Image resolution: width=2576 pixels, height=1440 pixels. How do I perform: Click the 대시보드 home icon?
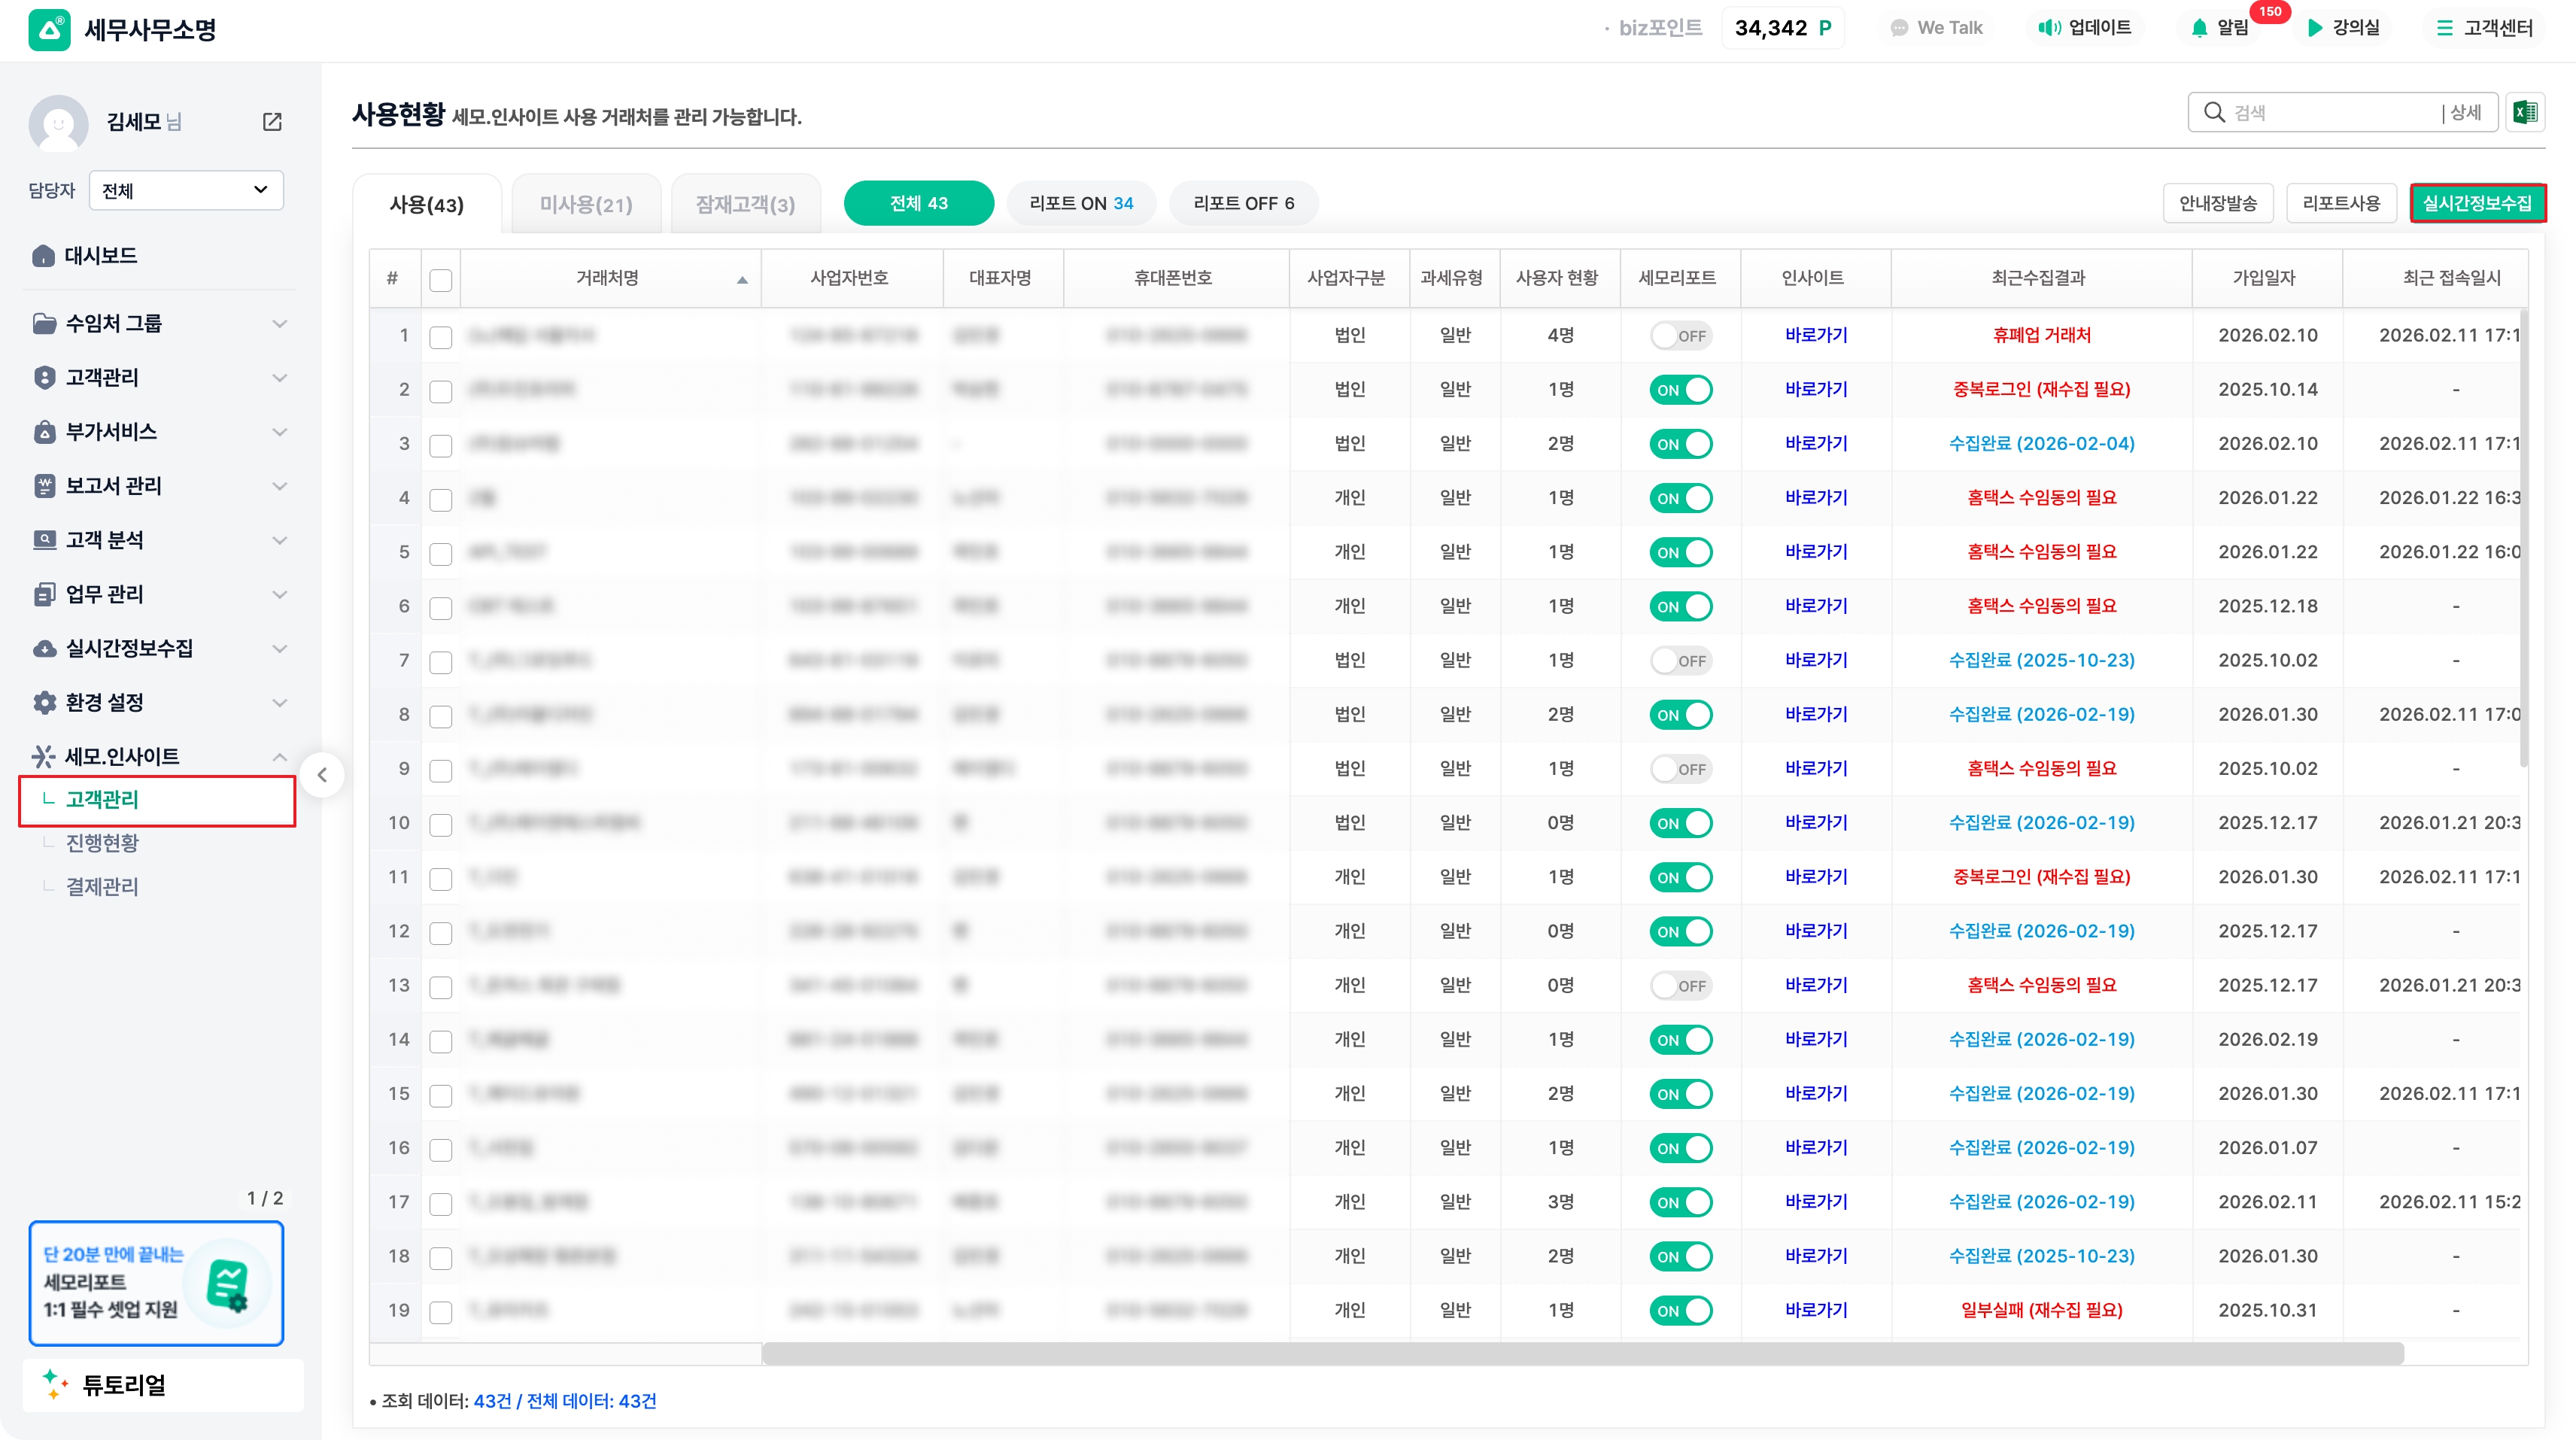click(x=43, y=256)
